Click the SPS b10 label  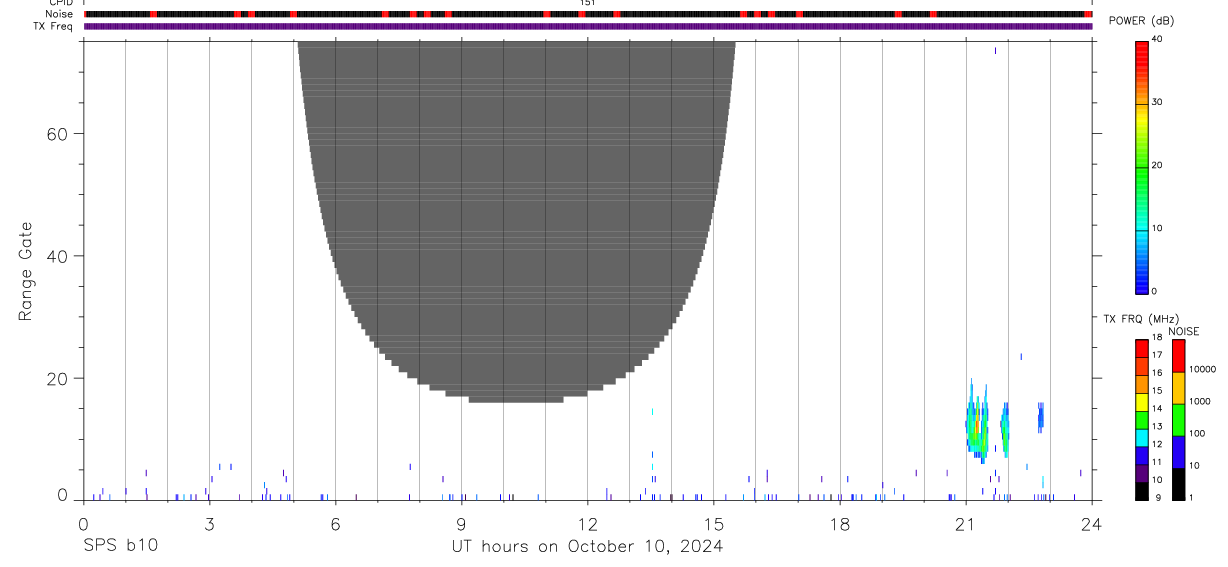pos(120,546)
